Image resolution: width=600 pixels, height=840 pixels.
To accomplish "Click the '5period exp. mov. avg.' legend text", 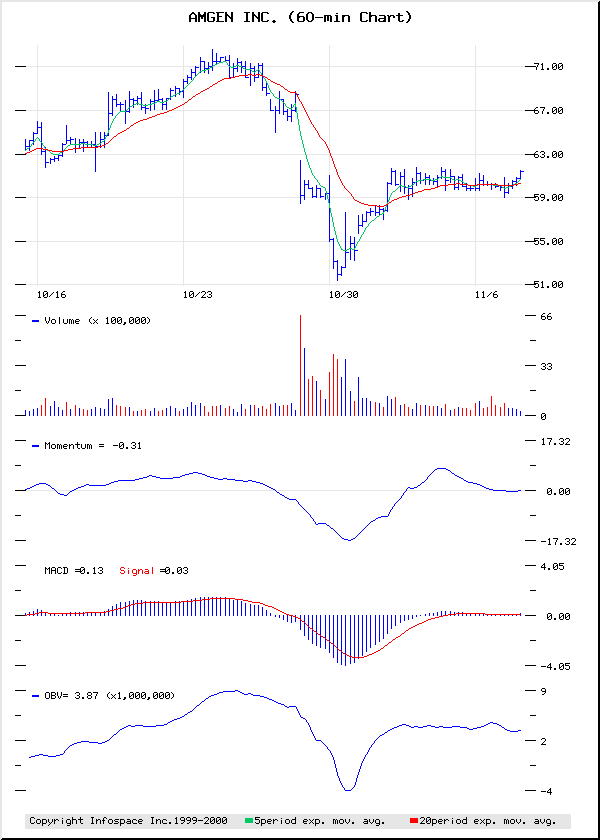I will click(x=320, y=821).
